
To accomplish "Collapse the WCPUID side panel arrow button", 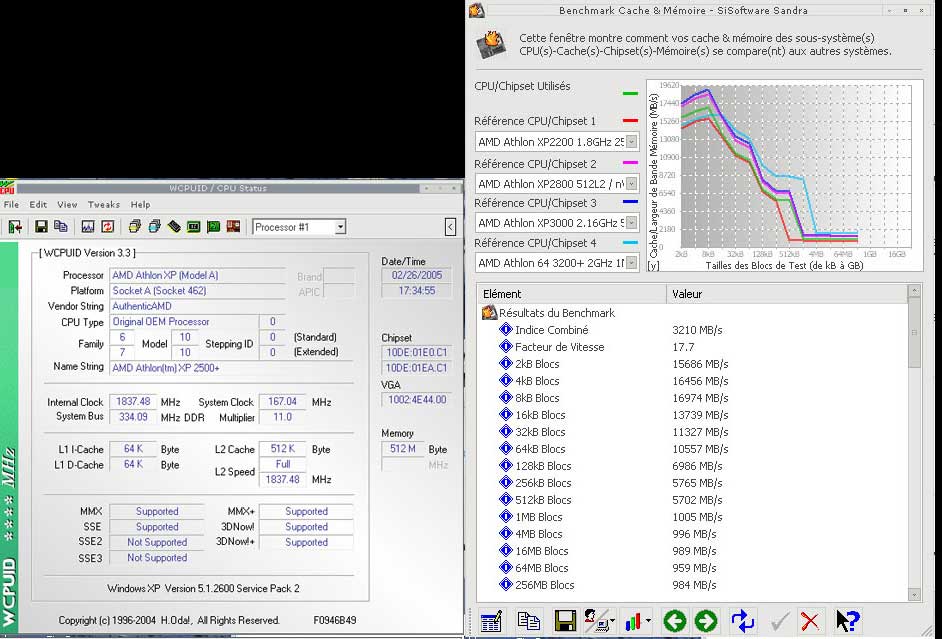I will click(x=450, y=227).
